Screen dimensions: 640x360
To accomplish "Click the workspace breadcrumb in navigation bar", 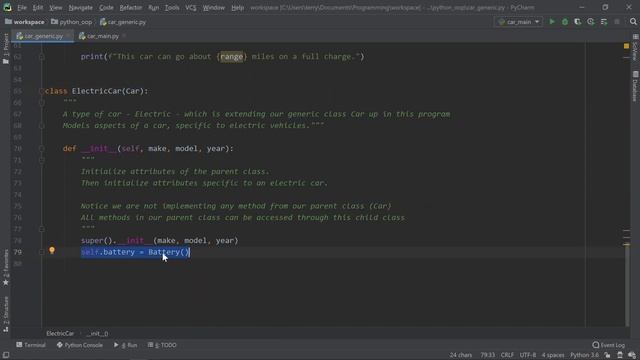I will (24, 22).
